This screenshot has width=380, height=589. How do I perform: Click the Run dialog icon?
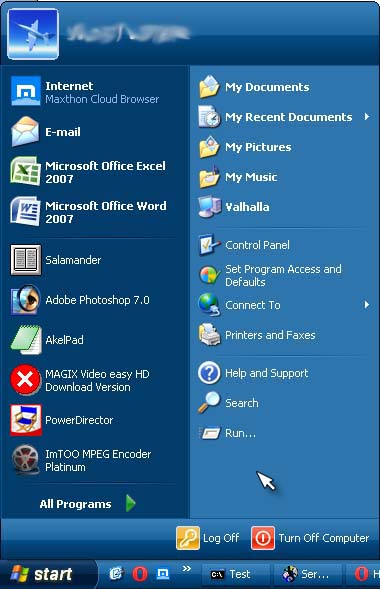click(209, 433)
